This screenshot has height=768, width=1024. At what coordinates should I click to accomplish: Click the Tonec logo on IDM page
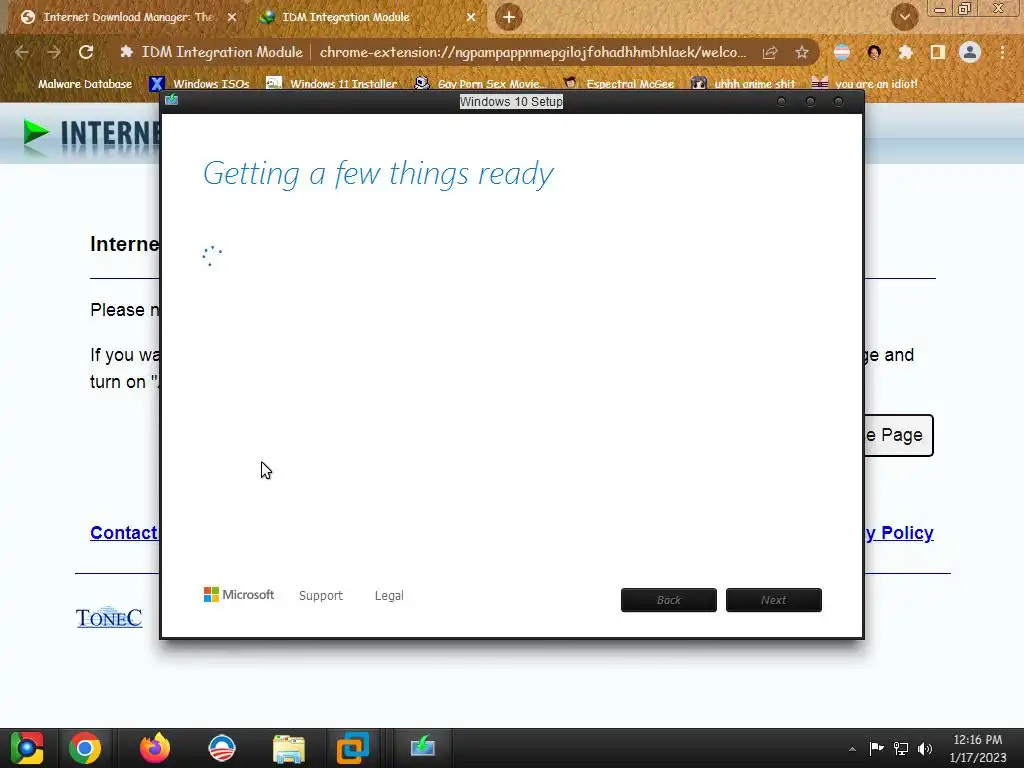109,617
